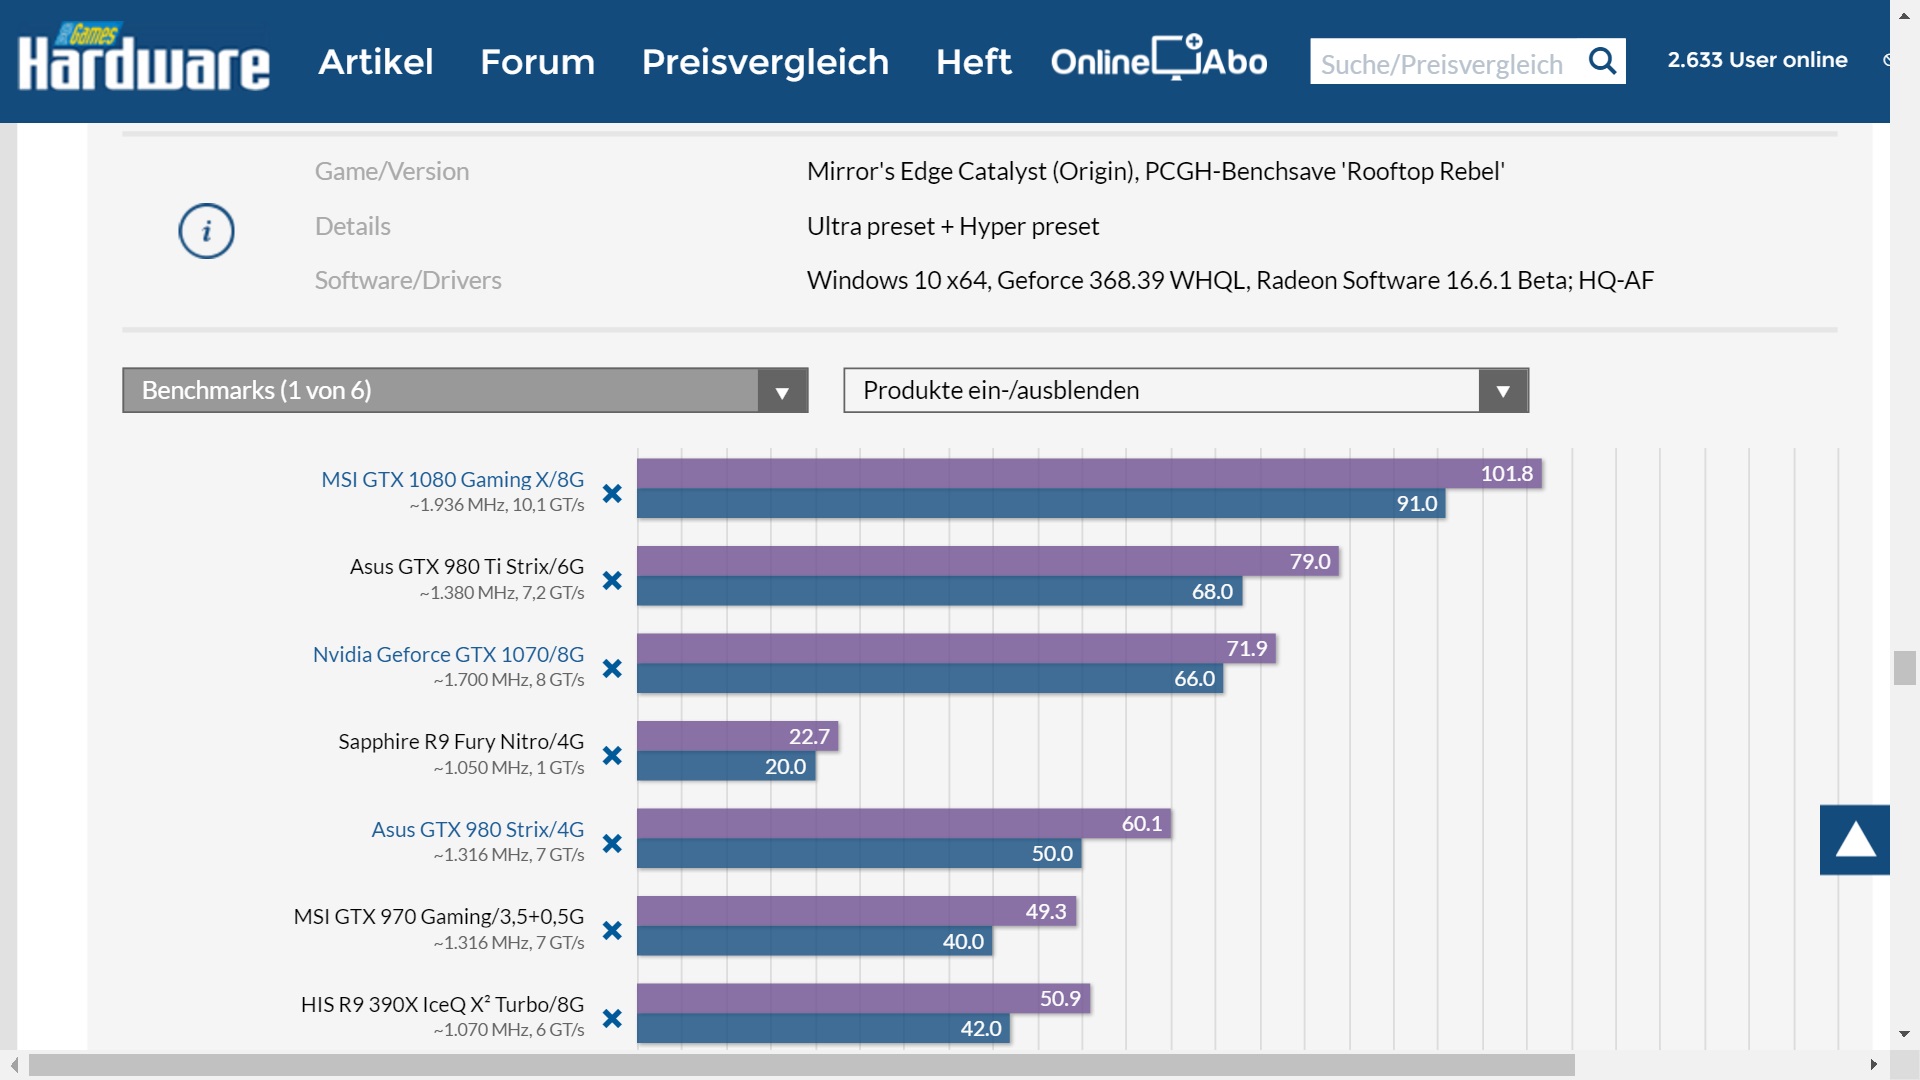Hide MSI GTX 970 Gaming entry
Viewport: 1920px width, 1080px height.
(612, 930)
